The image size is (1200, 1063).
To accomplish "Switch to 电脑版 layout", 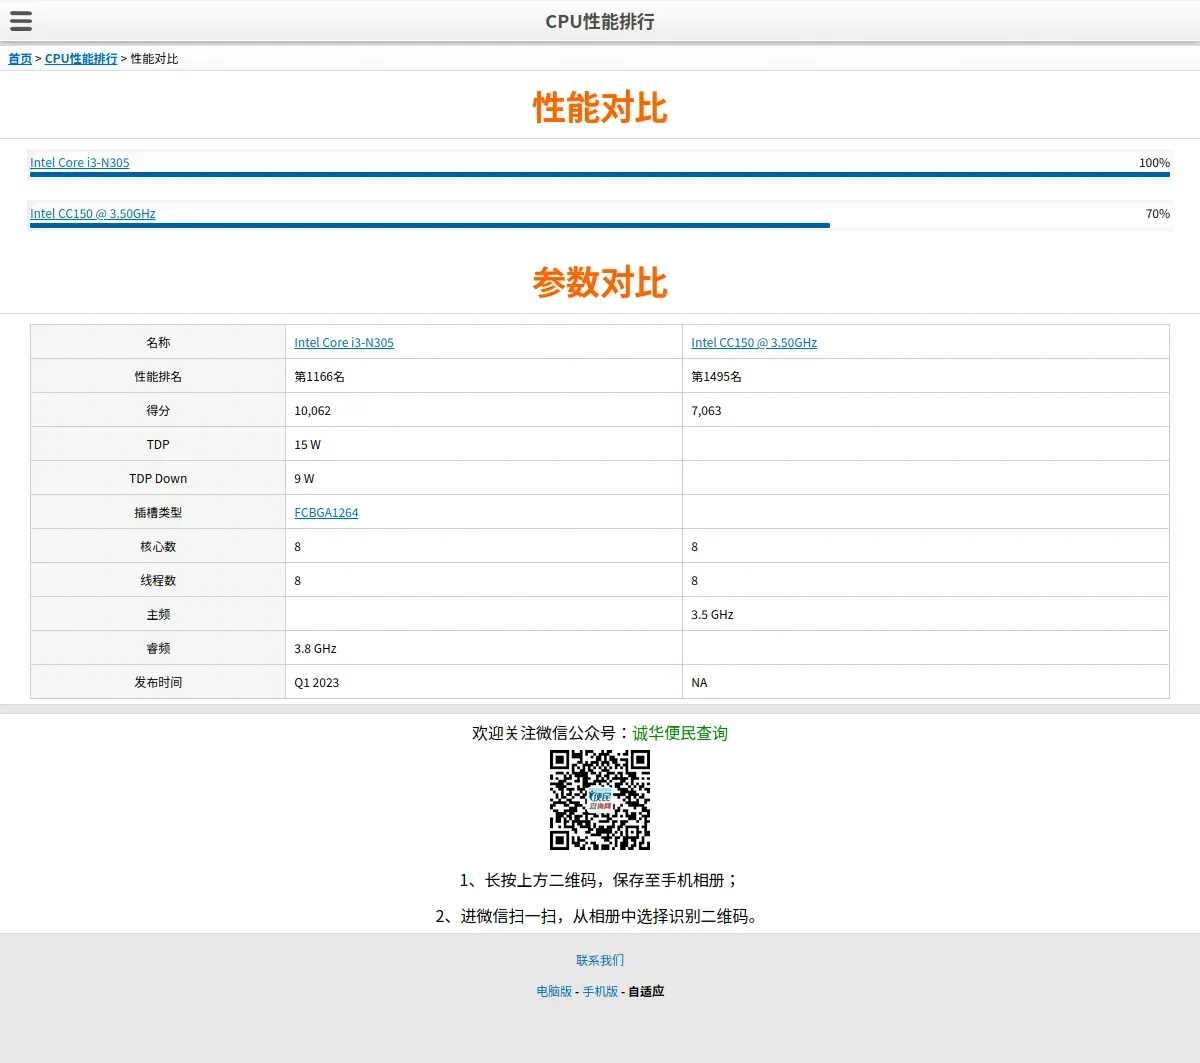I will [x=554, y=992].
